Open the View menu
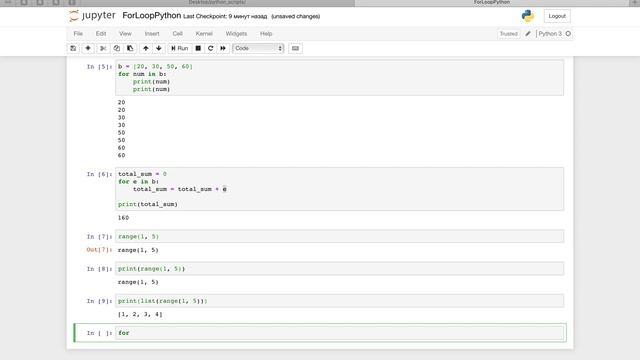640x360 pixels. pyautogui.click(x=125, y=33)
